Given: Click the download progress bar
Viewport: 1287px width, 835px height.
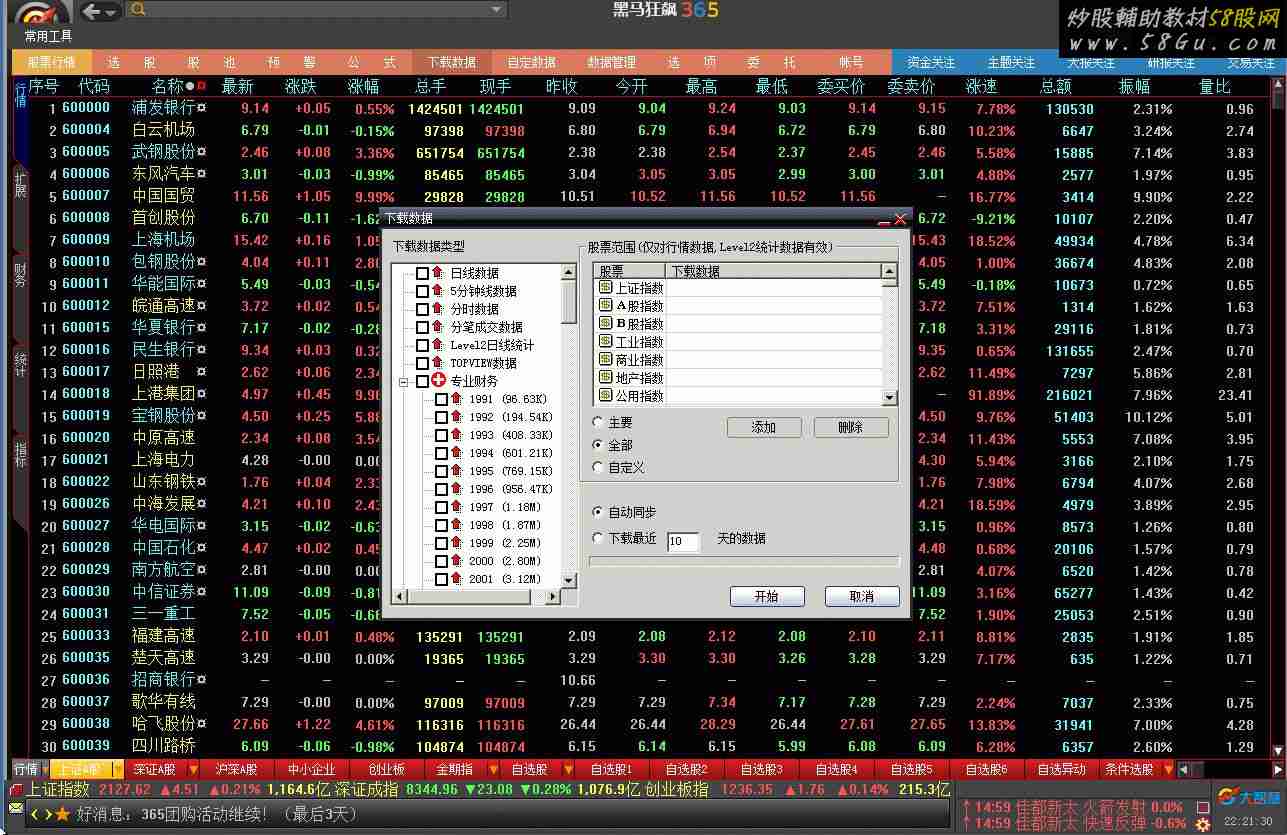Looking at the screenshot, I should (x=744, y=562).
